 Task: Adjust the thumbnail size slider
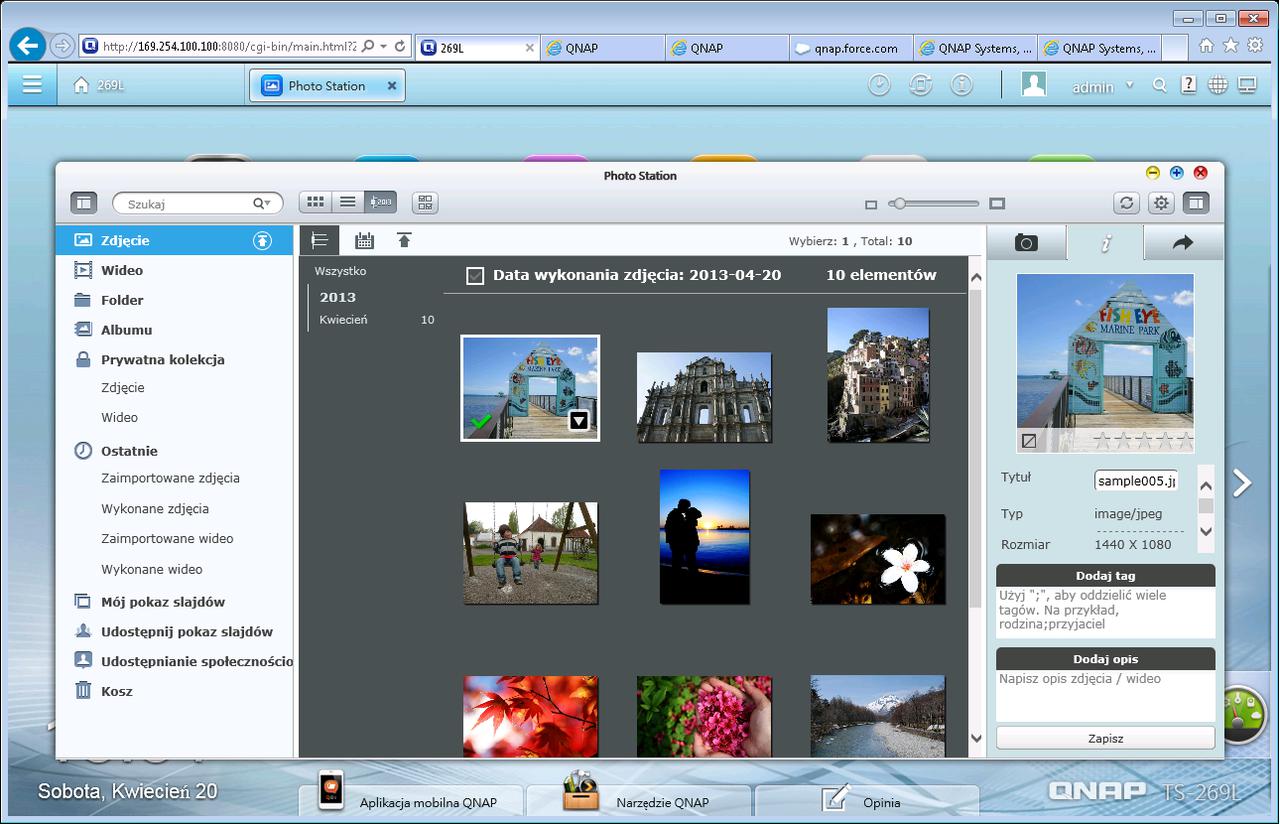click(899, 203)
